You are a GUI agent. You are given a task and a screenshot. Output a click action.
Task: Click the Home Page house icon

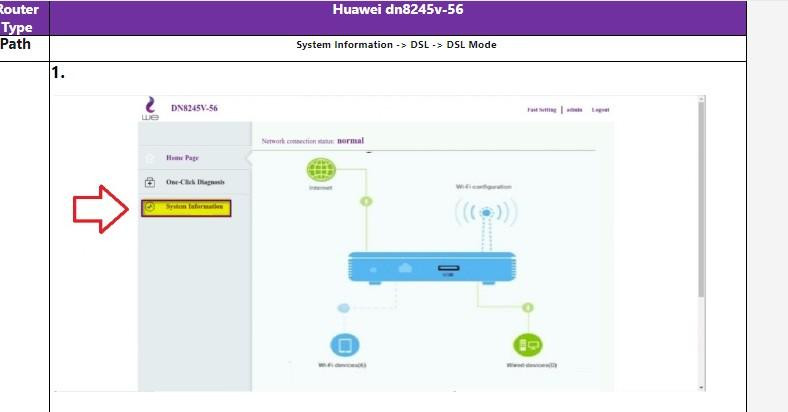(x=149, y=158)
